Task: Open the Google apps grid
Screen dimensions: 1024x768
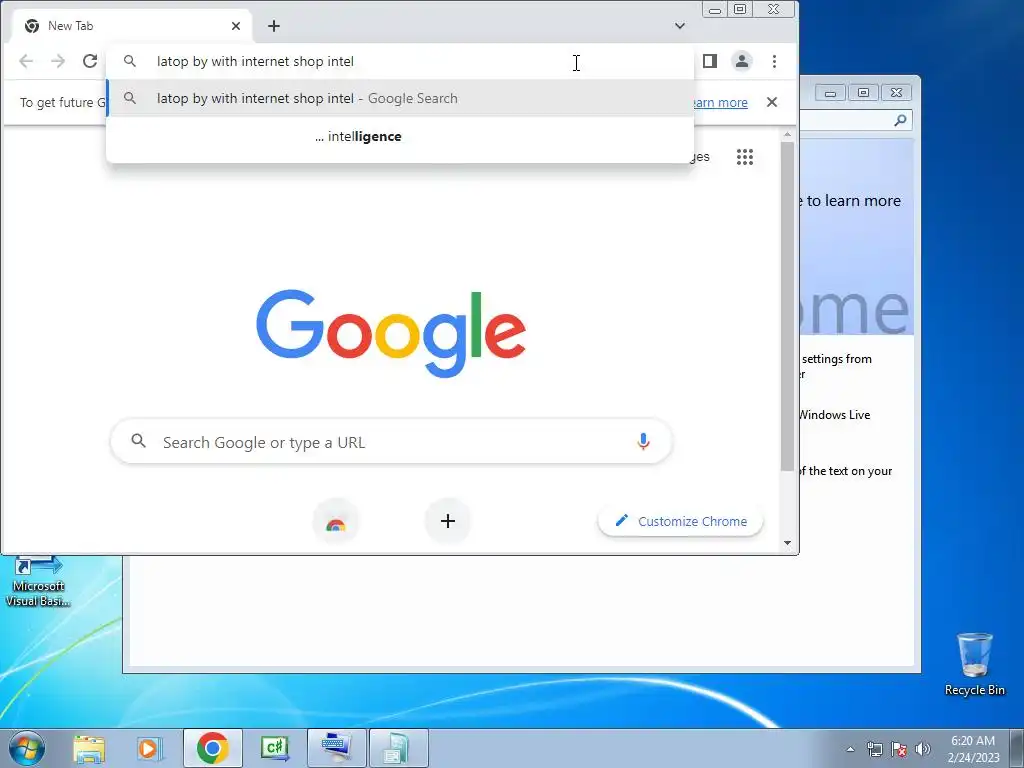Action: click(745, 157)
